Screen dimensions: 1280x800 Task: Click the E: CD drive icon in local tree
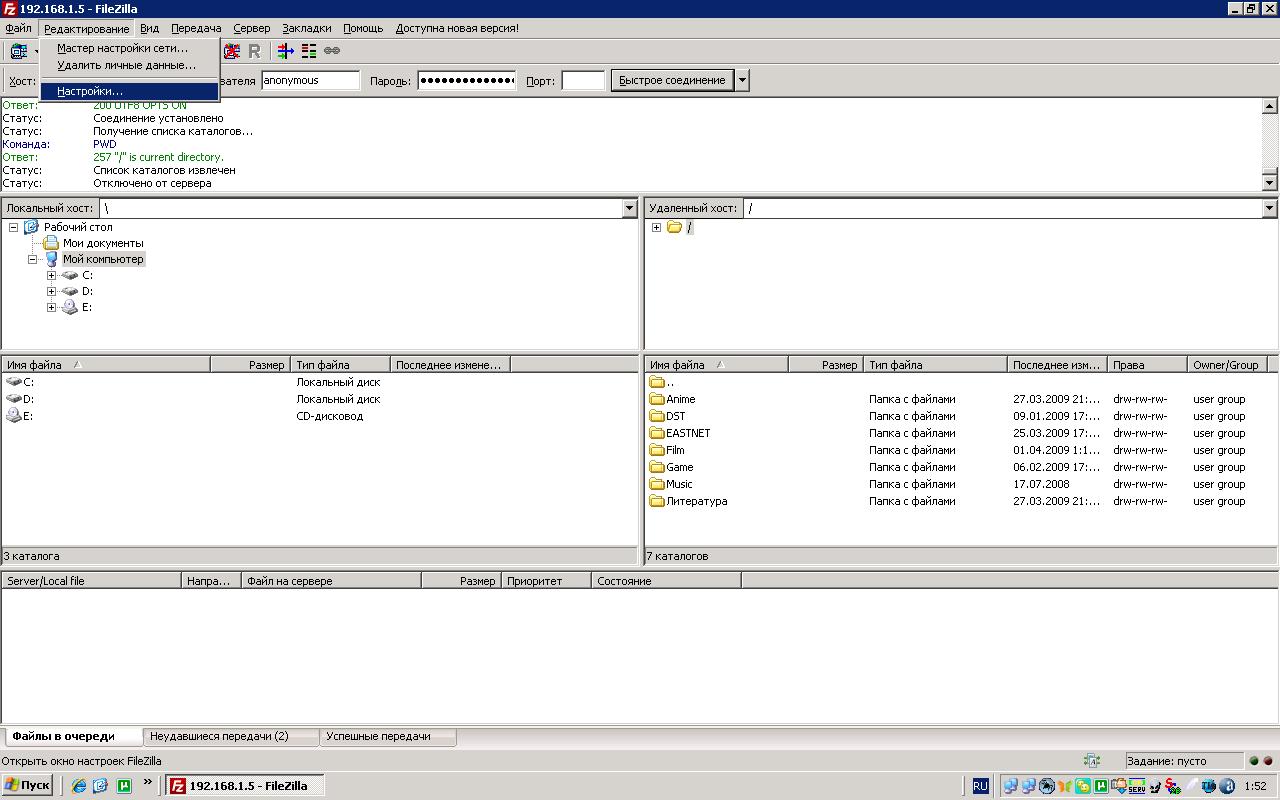(x=70, y=307)
